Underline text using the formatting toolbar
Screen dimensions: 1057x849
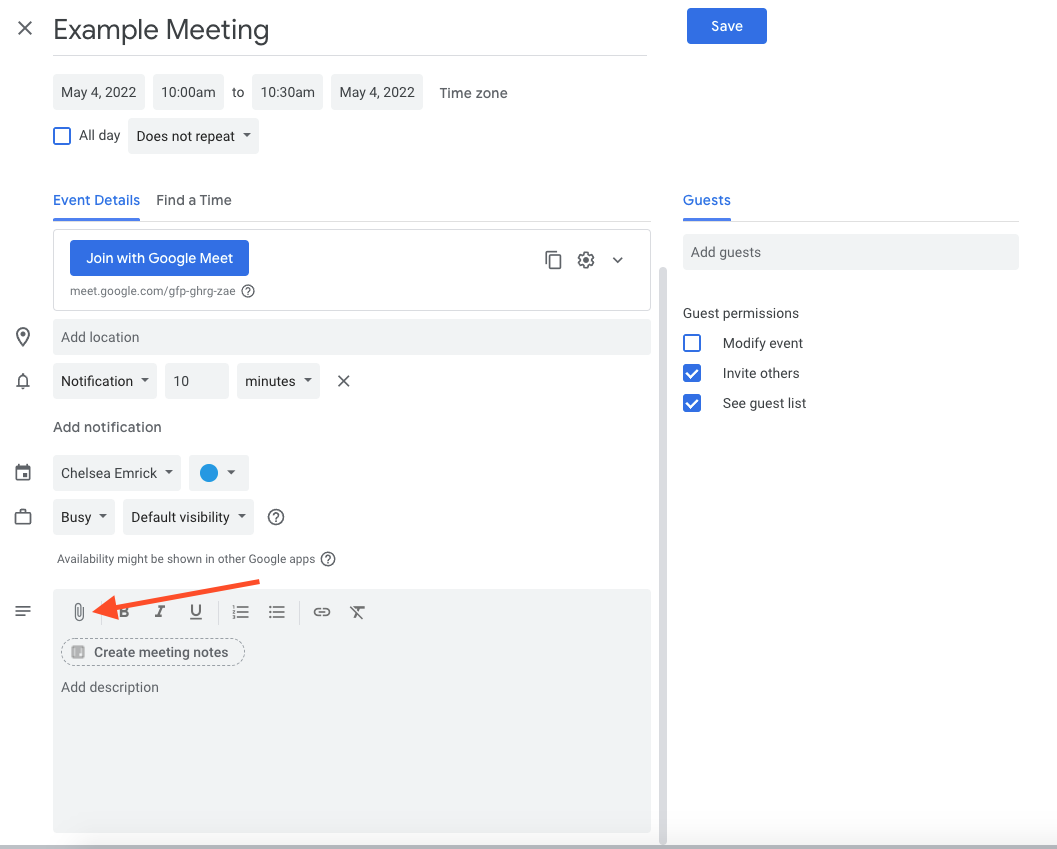click(196, 611)
